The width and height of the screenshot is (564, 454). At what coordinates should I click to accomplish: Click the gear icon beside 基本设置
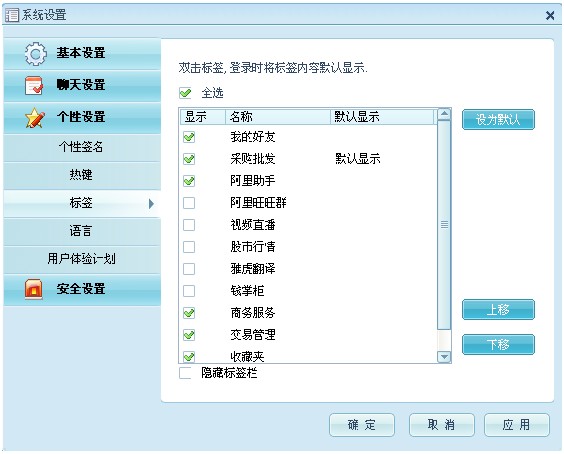[x=36, y=54]
